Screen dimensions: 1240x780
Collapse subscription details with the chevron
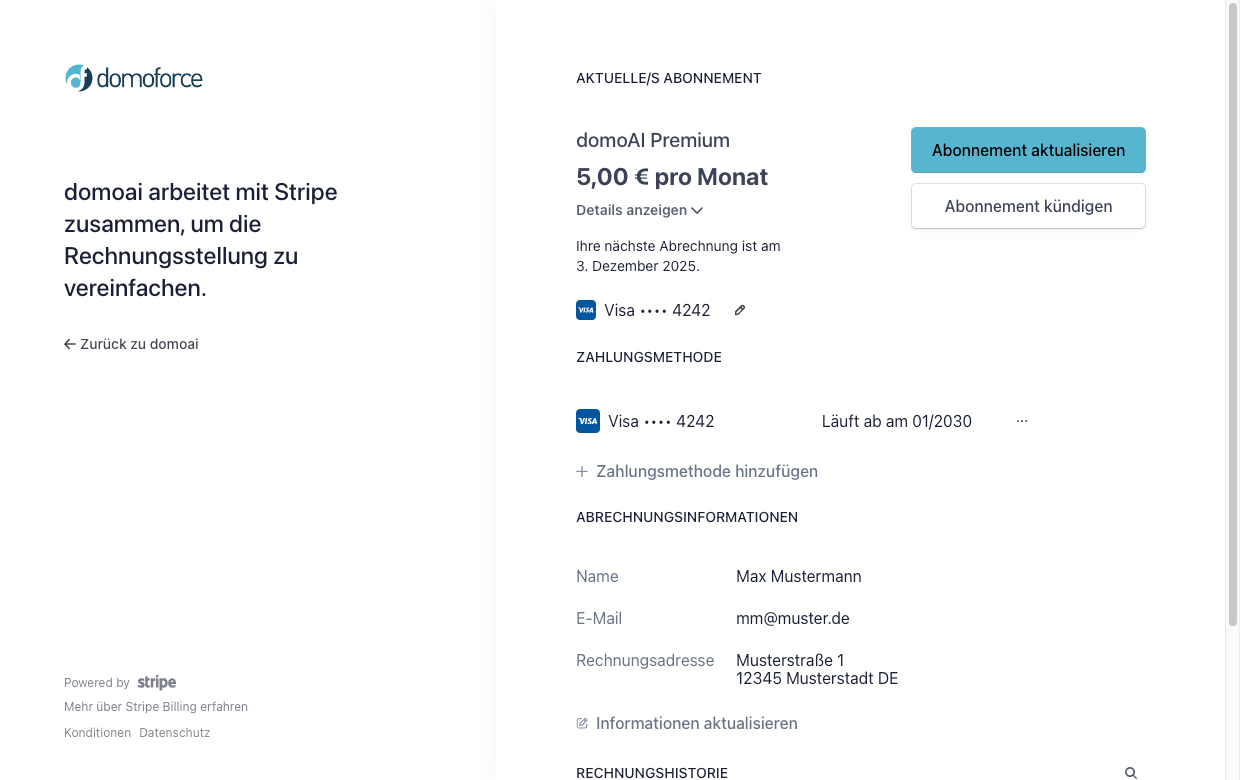(x=698, y=210)
